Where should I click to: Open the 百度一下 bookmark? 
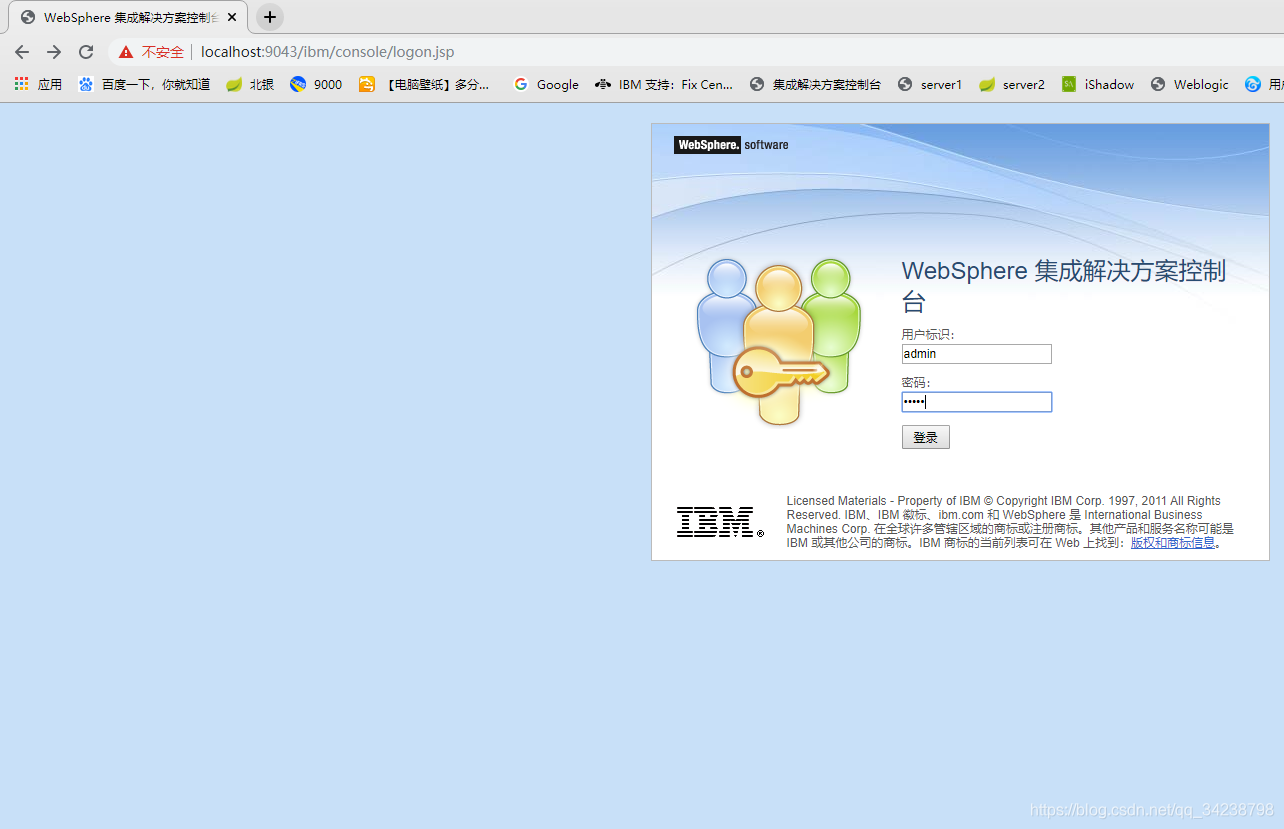click(144, 85)
